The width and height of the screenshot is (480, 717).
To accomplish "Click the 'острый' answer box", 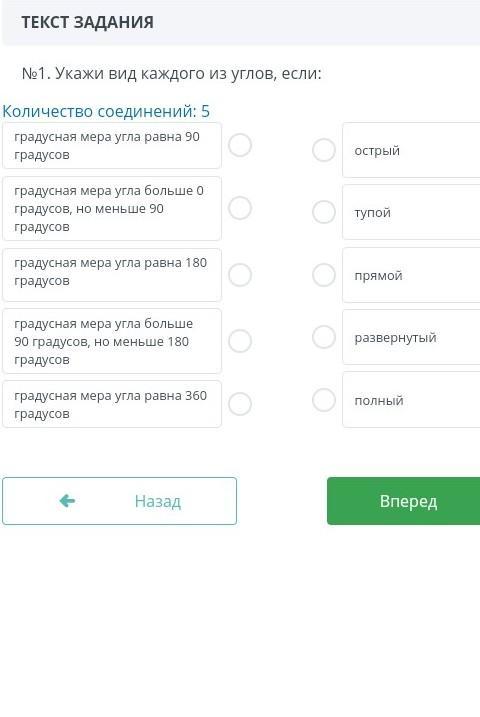I will click(411, 150).
